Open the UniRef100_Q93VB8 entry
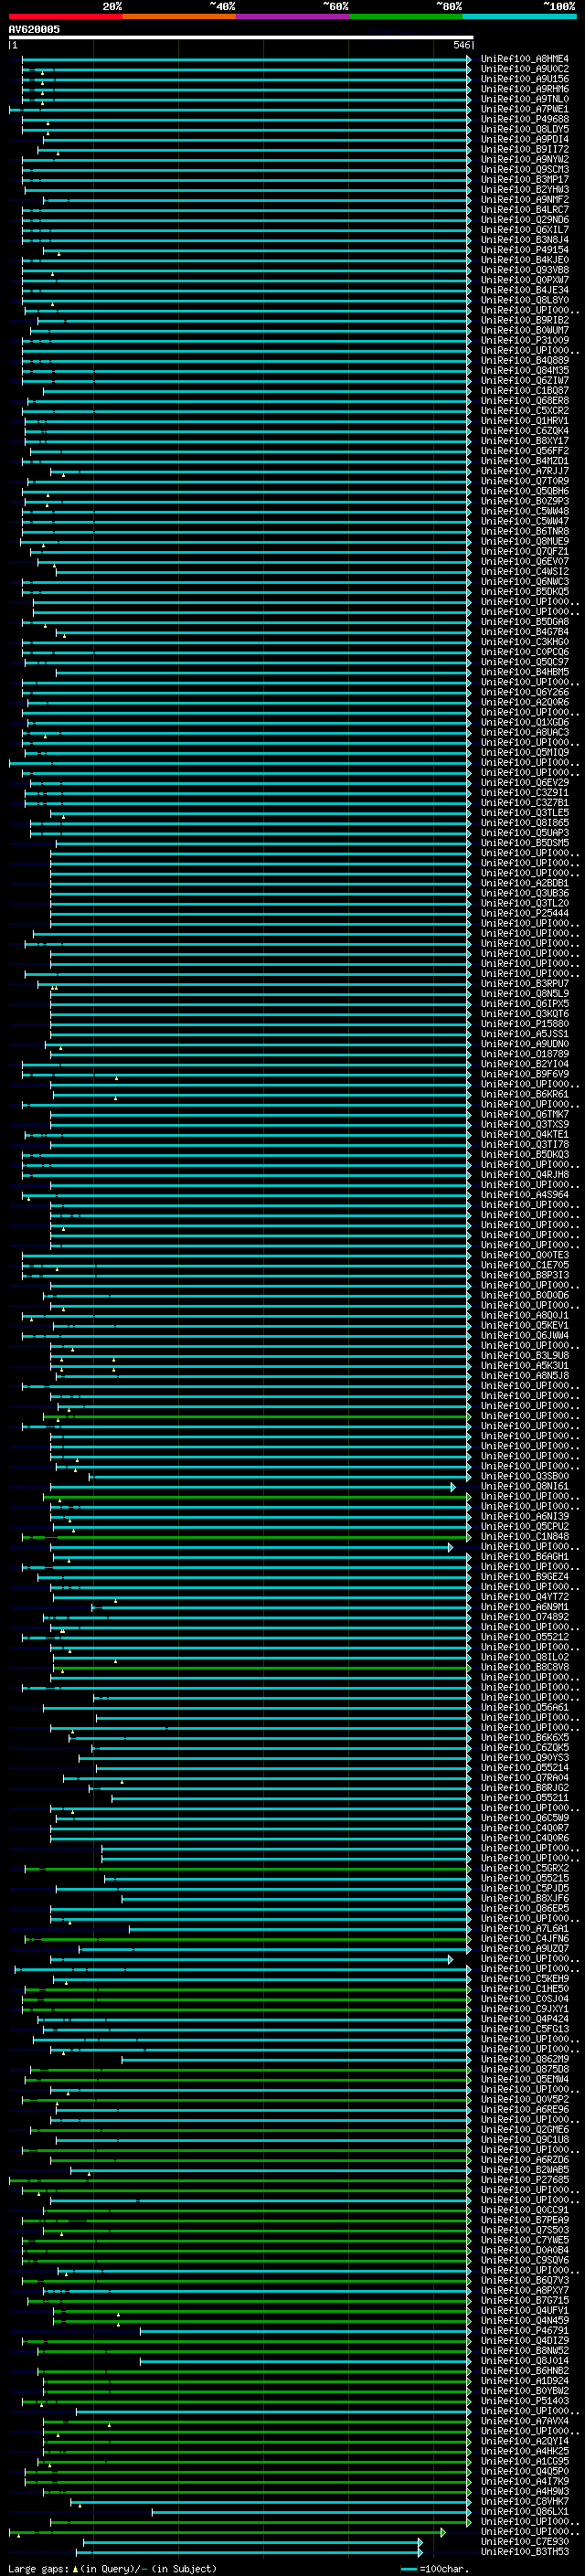The width and height of the screenshot is (585, 2576). [x=525, y=270]
